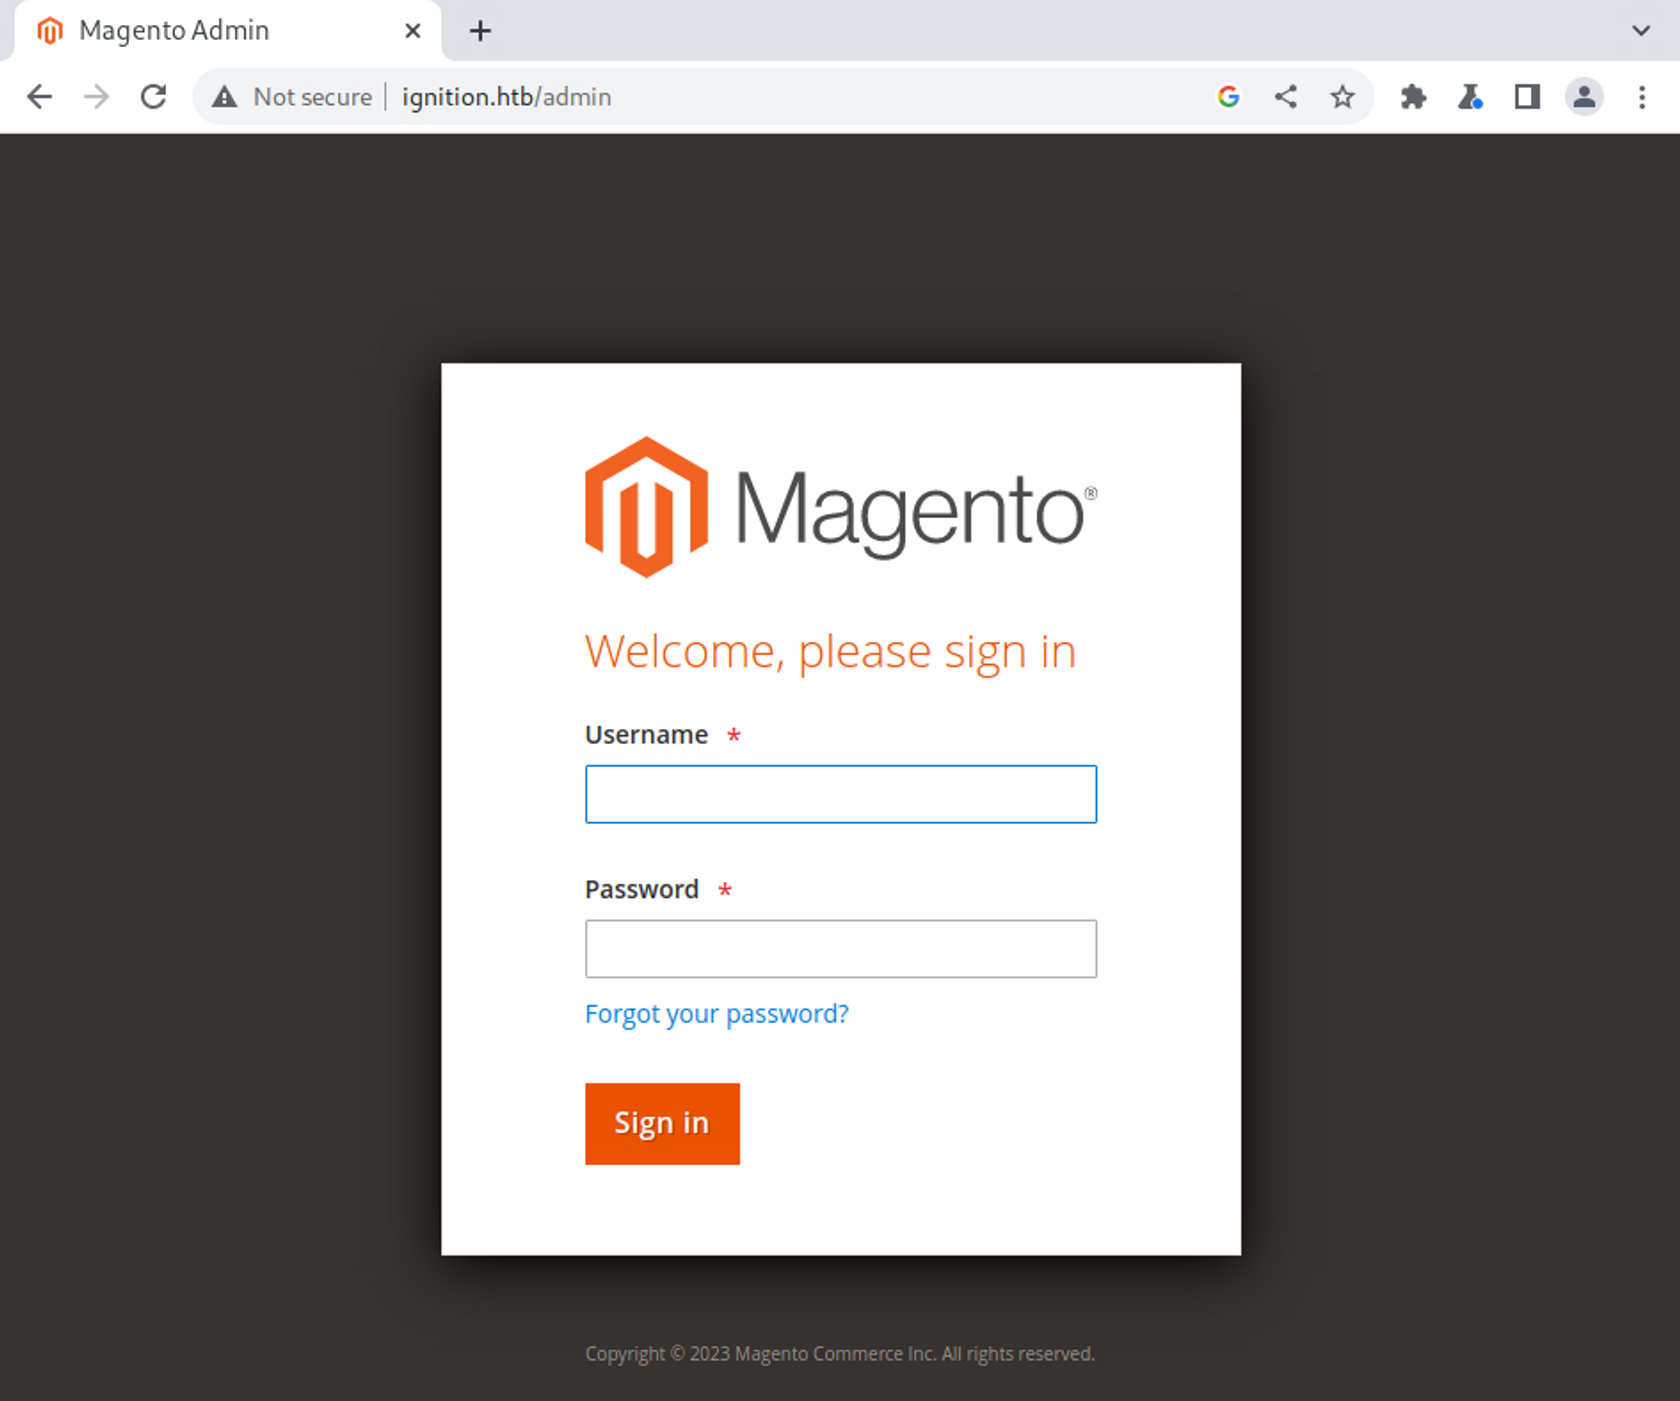Click the Username label
Image resolution: width=1680 pixels, height=1401 pixels.
pos(646,735)
